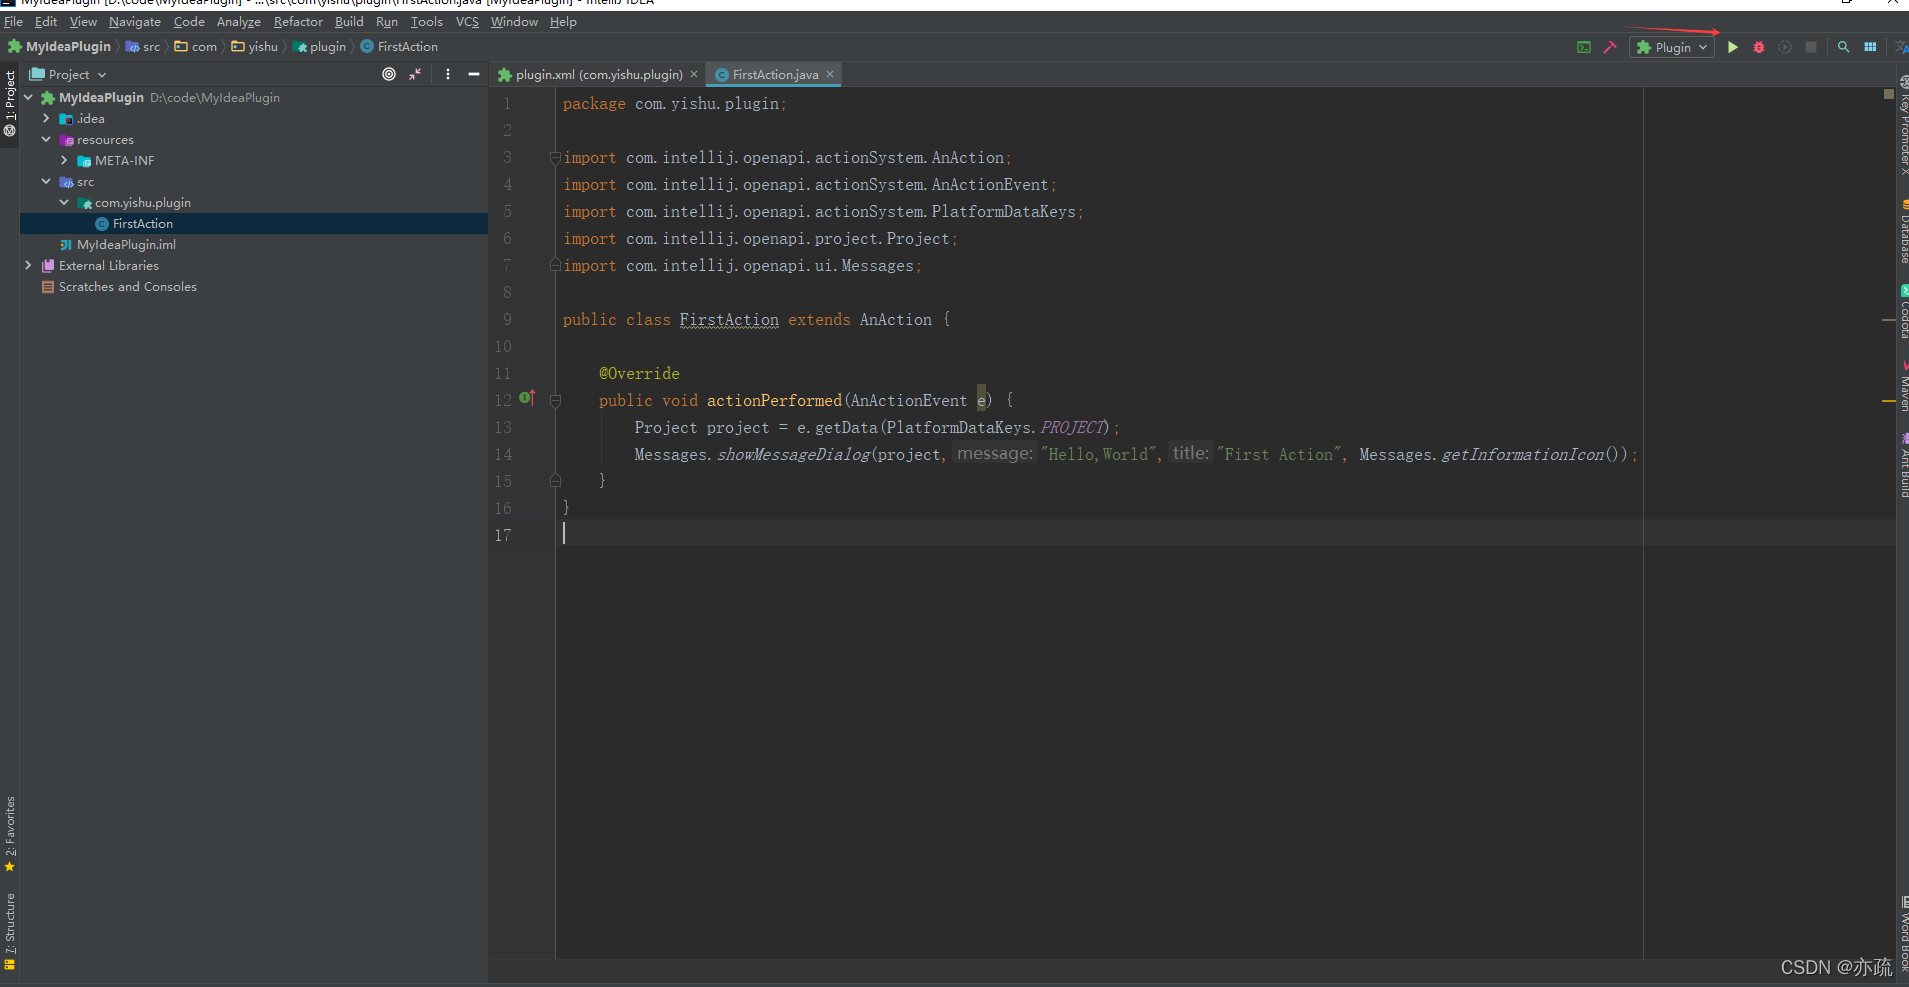1909x987 pixels.
Task: Toggle the Key Promoter X tool window
Action: [1903, 126]
